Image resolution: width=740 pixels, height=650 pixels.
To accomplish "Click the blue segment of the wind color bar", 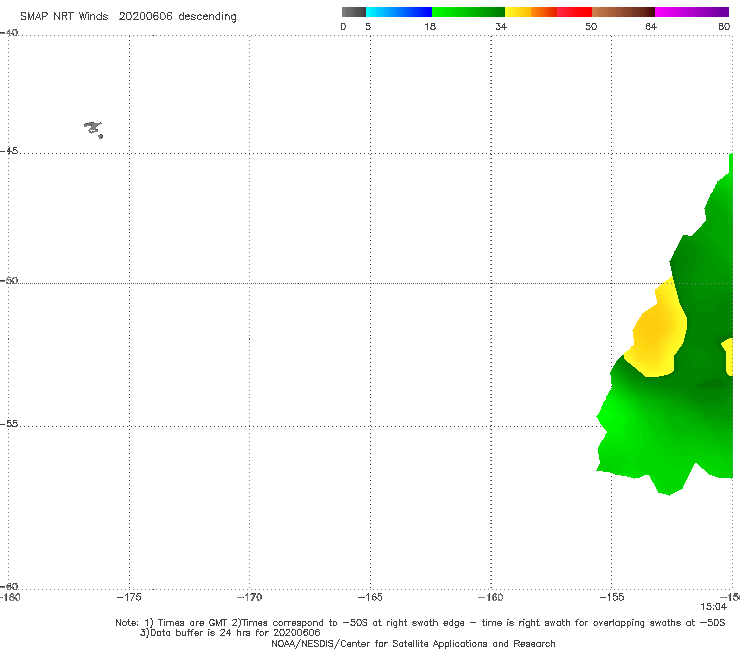I will (x=399, y=12).
